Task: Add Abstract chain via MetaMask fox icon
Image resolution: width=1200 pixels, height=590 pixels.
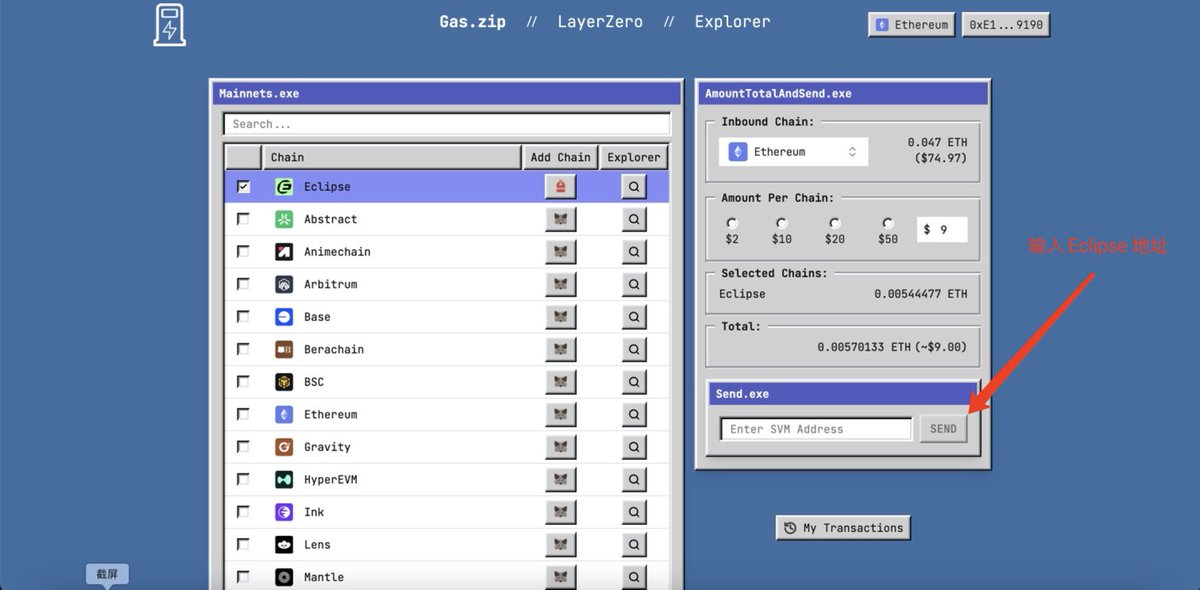Action: (x=560, y=219)
